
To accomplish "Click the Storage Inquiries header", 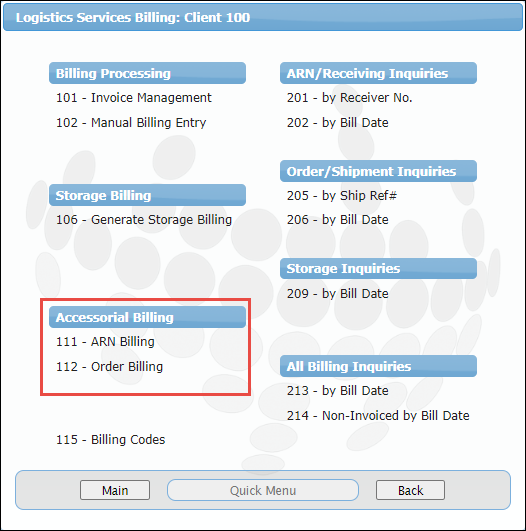I will [x=378, y=269].
